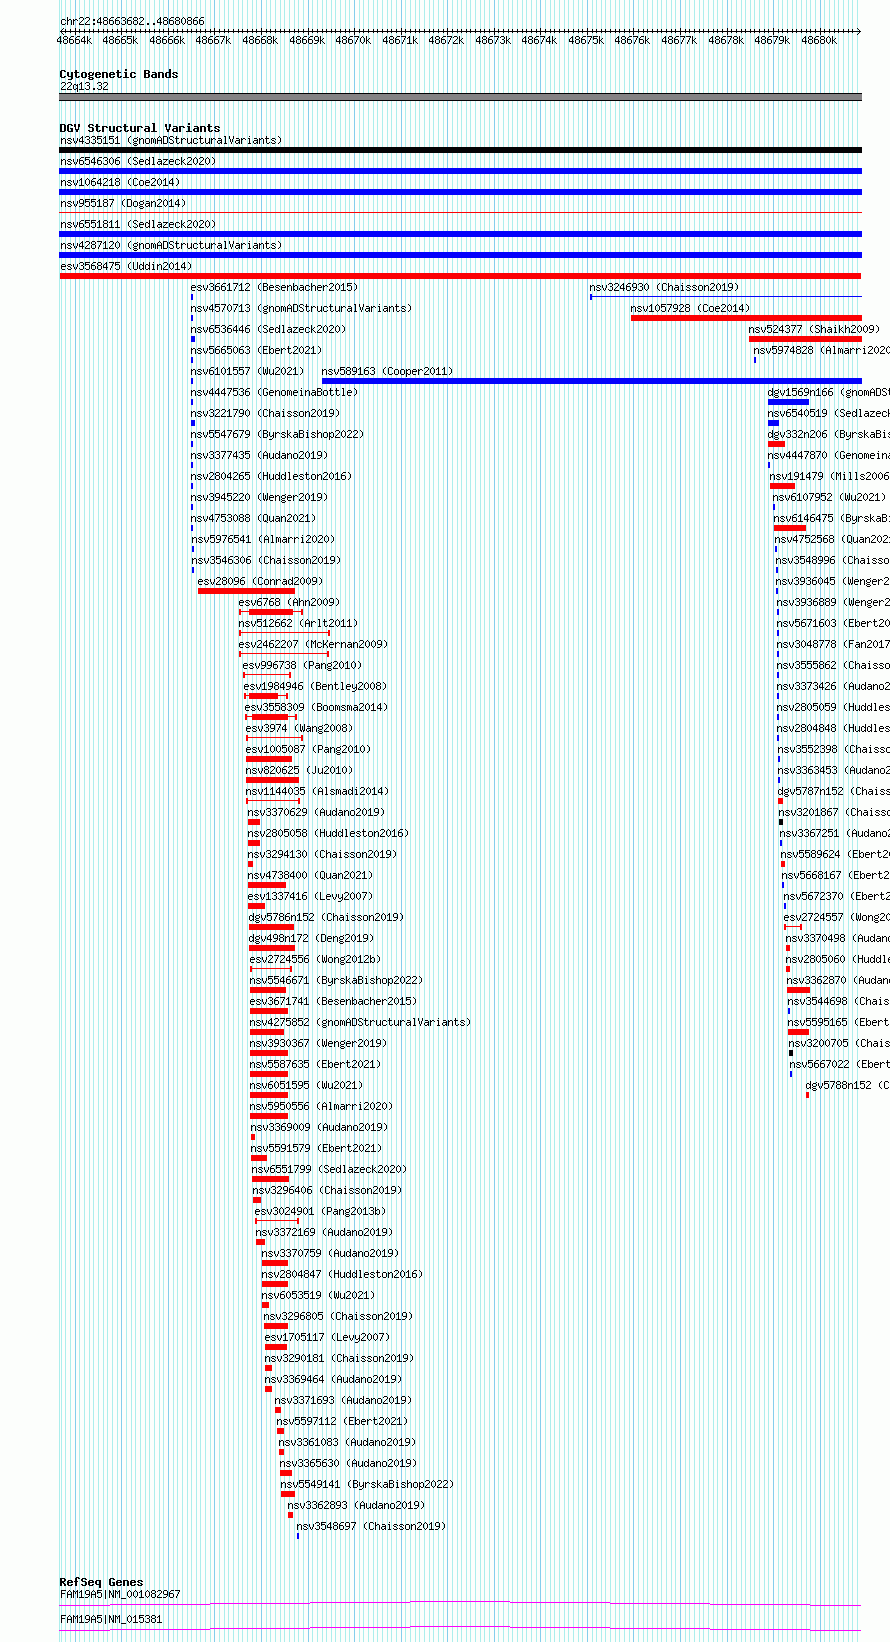Click the gray 22q13.32 cytogenetic band bar
Viewport: 890px width, 1642px height.
tap(460, 97)
